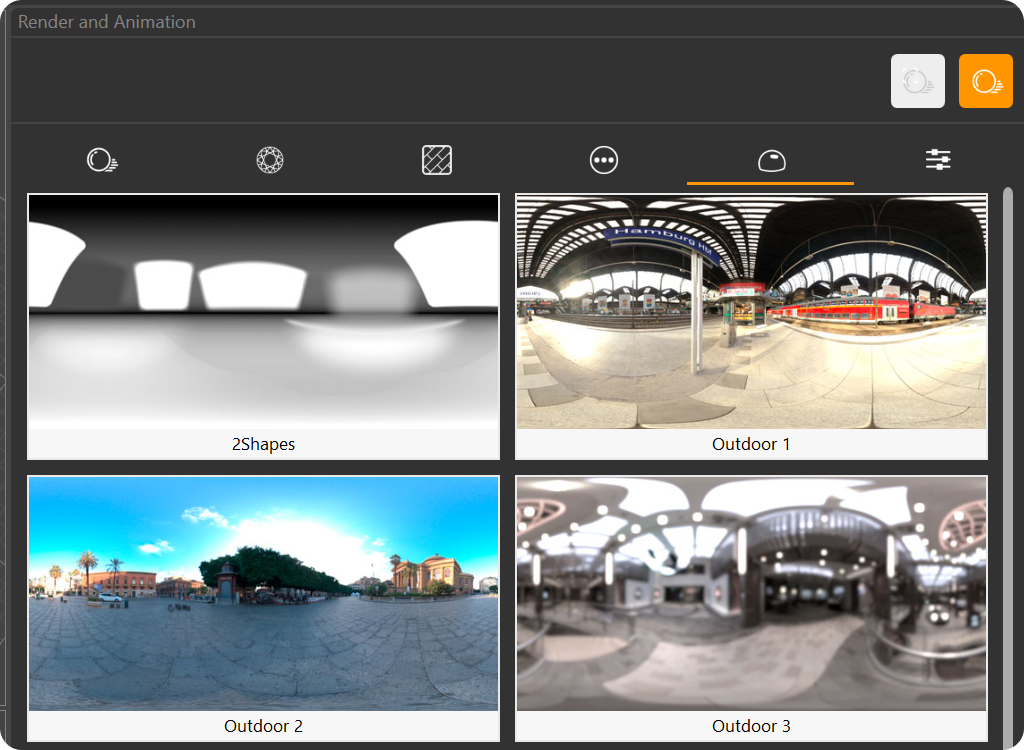Click the "2Shapes" caption label
Image resolution: width=1024 pixels, height=750 pixels.
(x=263, y=444)
